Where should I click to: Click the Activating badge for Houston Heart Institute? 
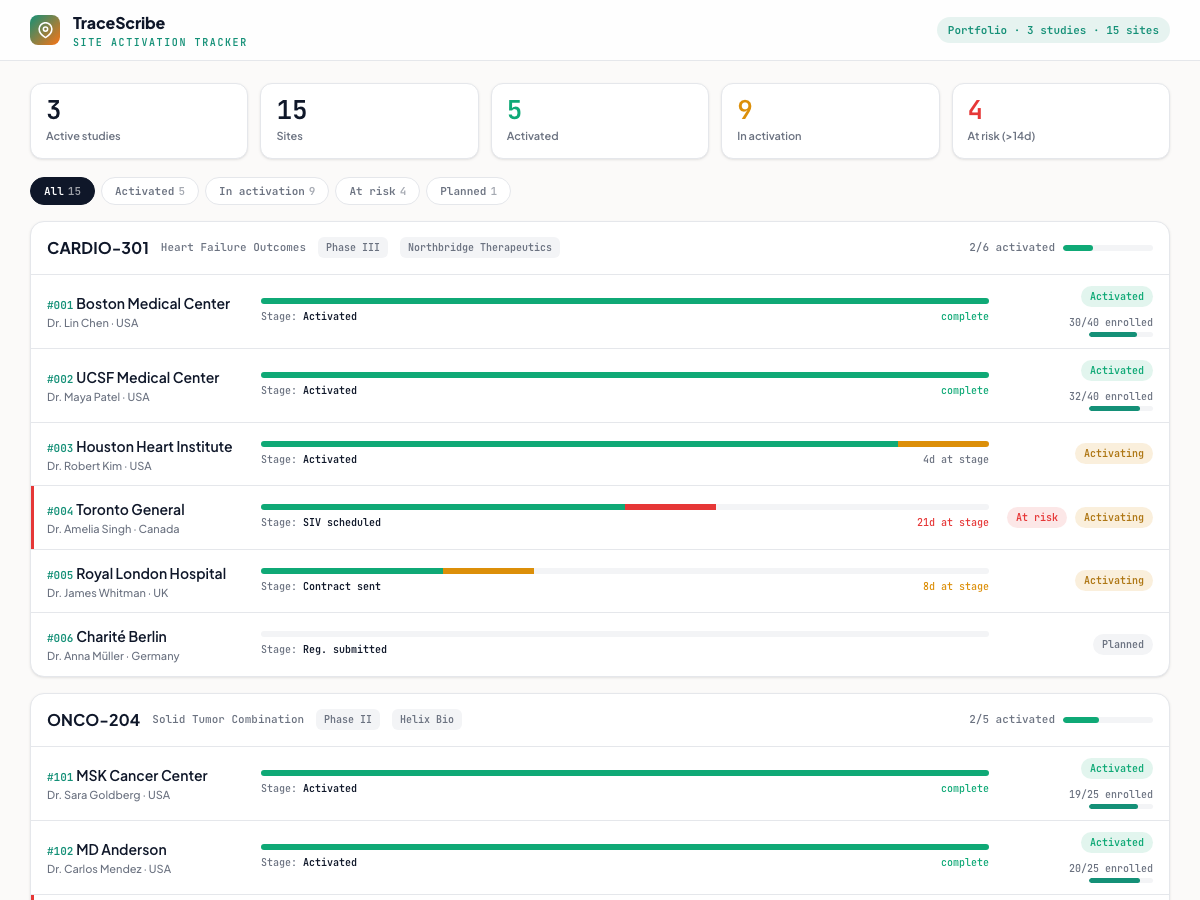click(1114, 453)
